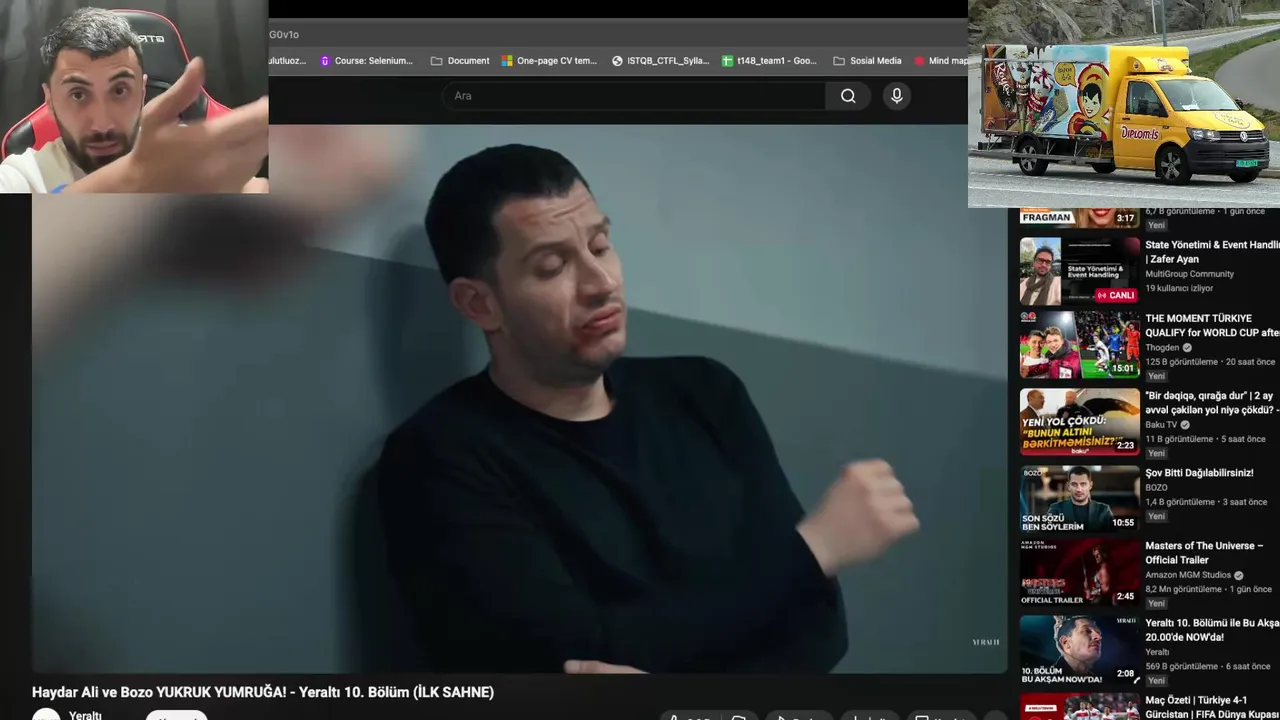Open 'THE MOMENT TÜRKİYE QUALIFY' video title
1280x720 pixels.
[x=1212, y=326]
